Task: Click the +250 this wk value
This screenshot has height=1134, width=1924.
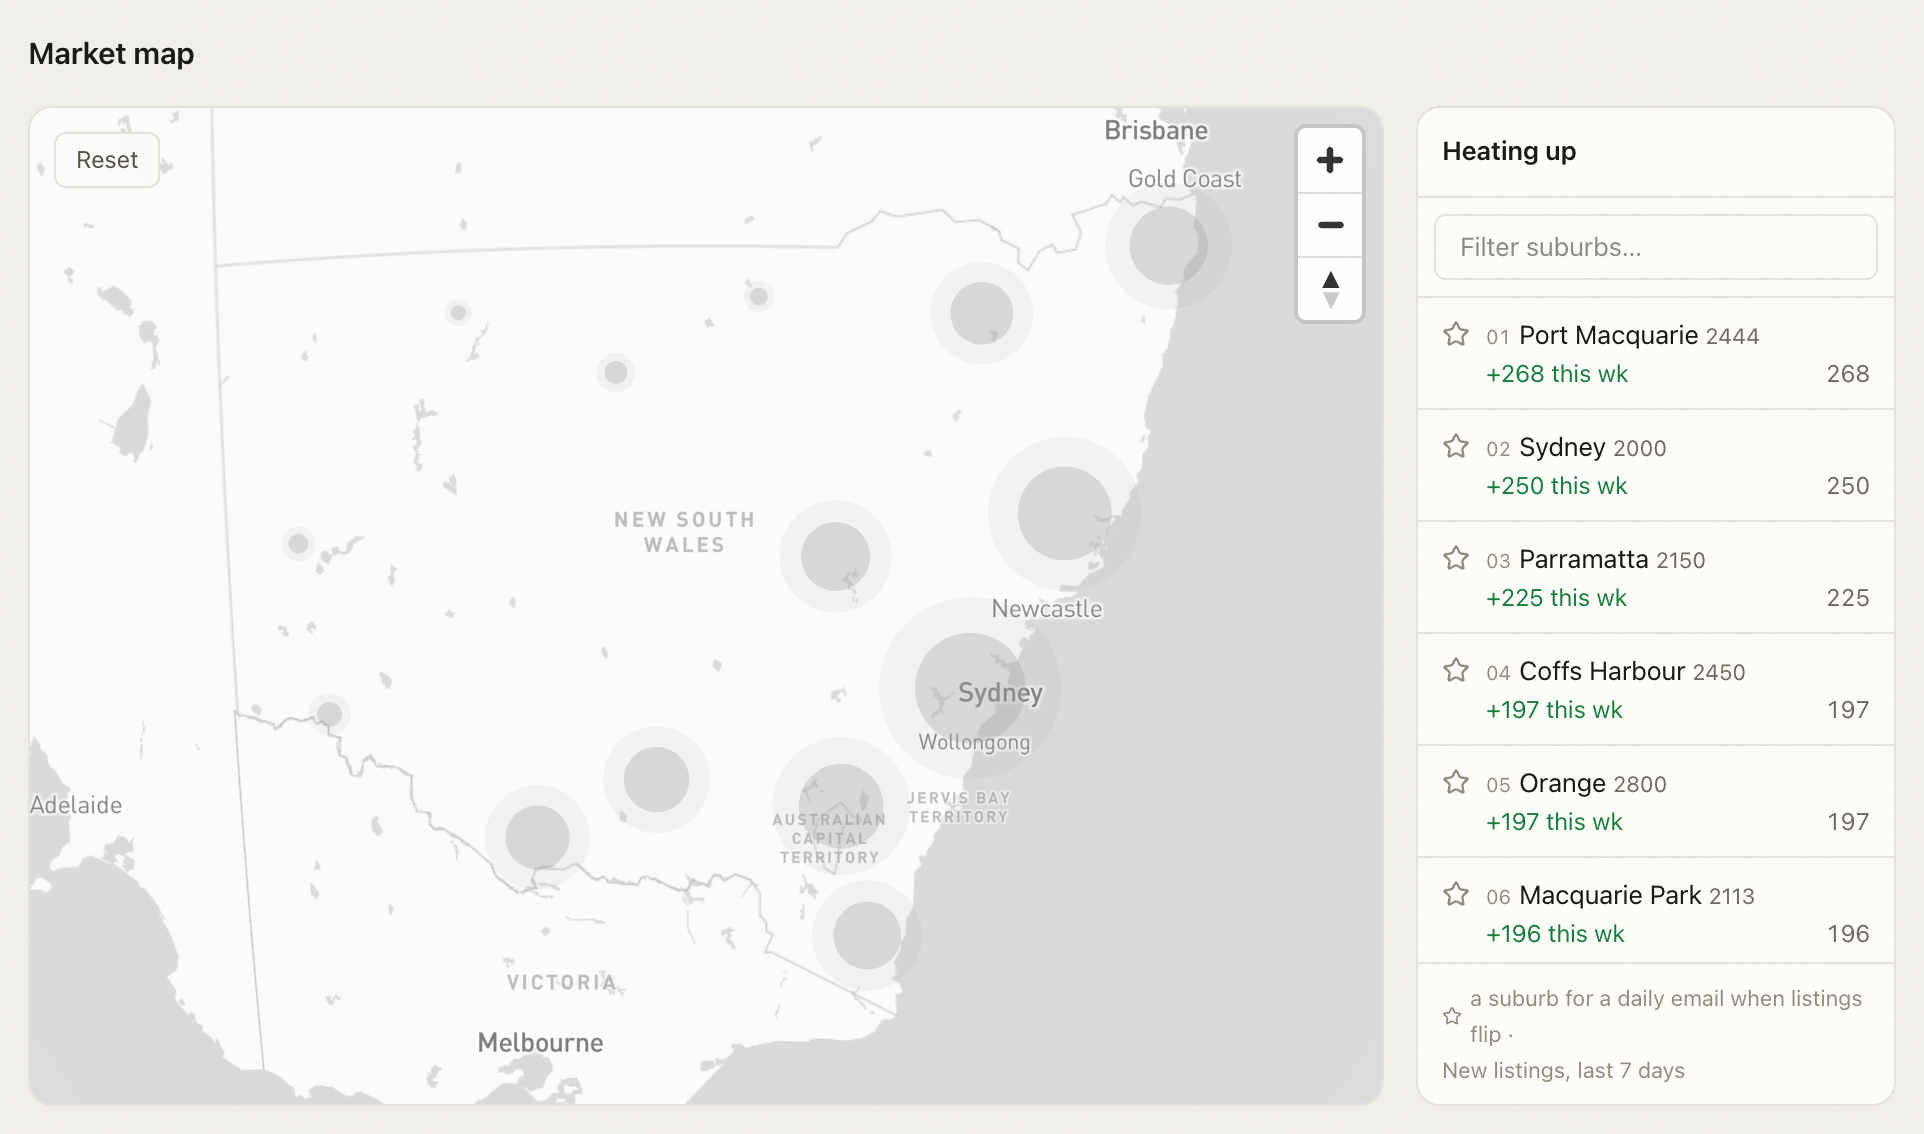Action: point(1556,486)
